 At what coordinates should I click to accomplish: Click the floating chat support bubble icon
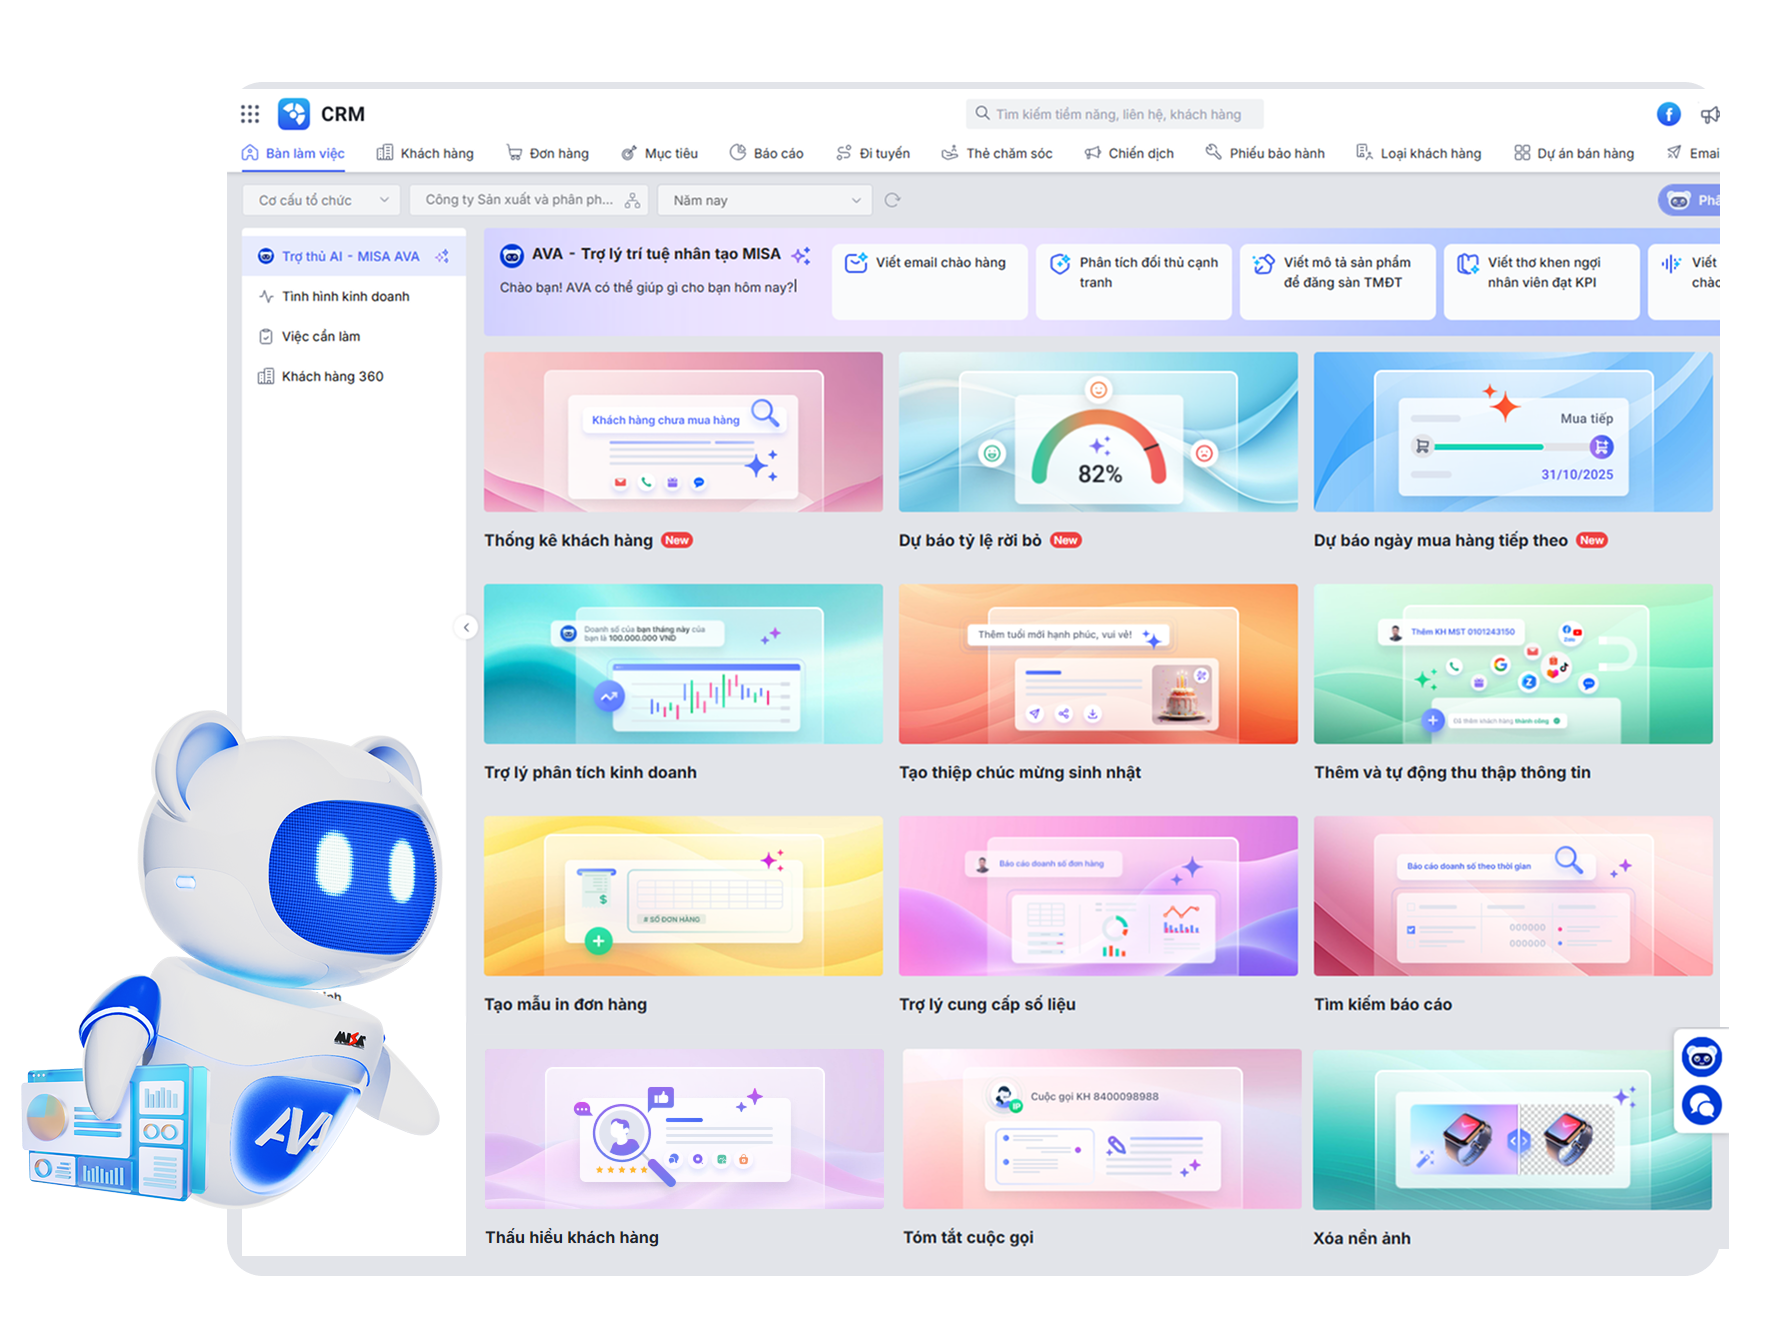(x=1701, y=1106)
